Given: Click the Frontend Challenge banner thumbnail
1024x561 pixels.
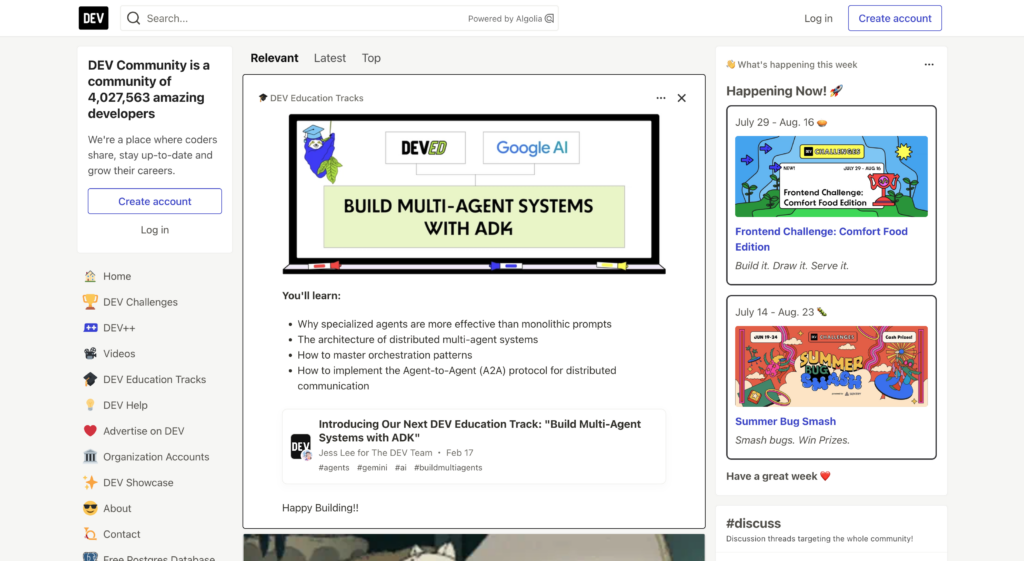Looking at the screenshot, I should click(831, 176).
